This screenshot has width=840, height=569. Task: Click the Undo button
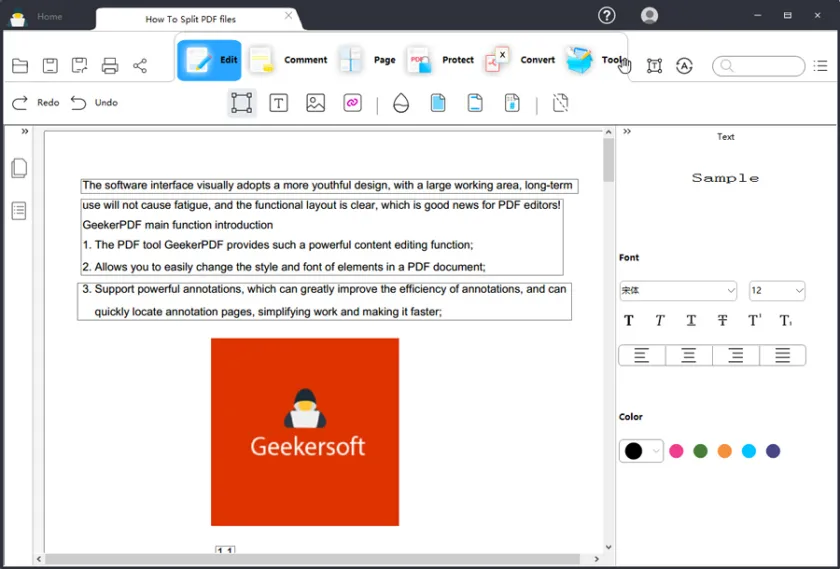[94, 103]
